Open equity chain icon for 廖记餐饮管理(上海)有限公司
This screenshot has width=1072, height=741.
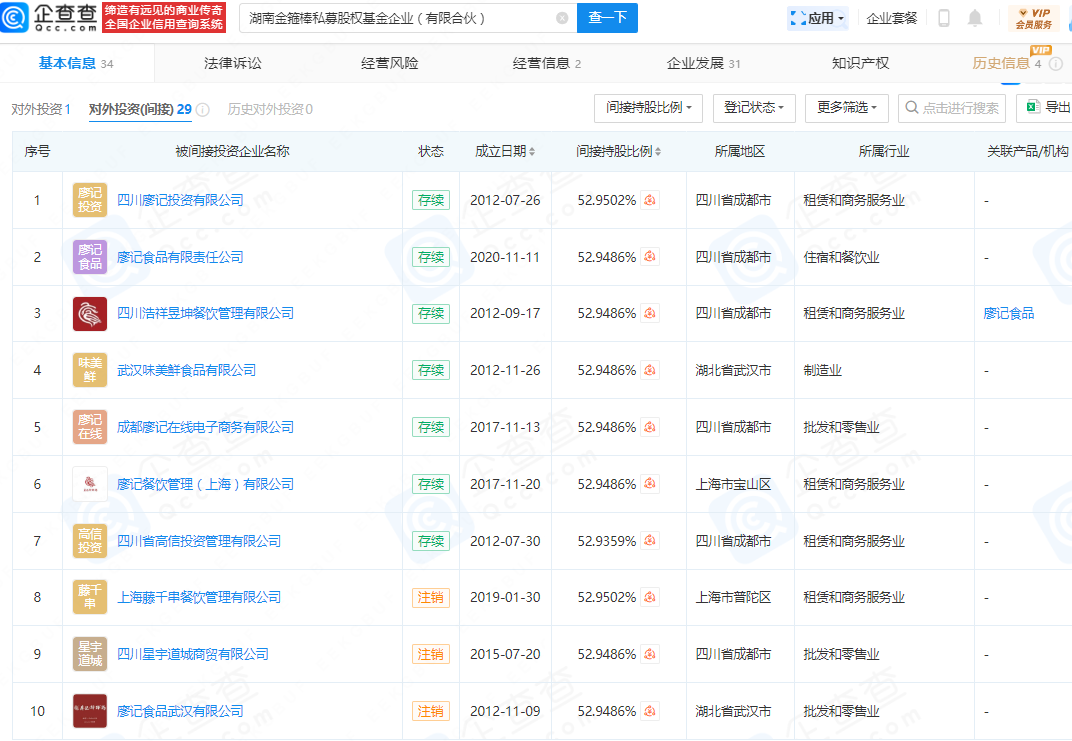tap(650, 484)
